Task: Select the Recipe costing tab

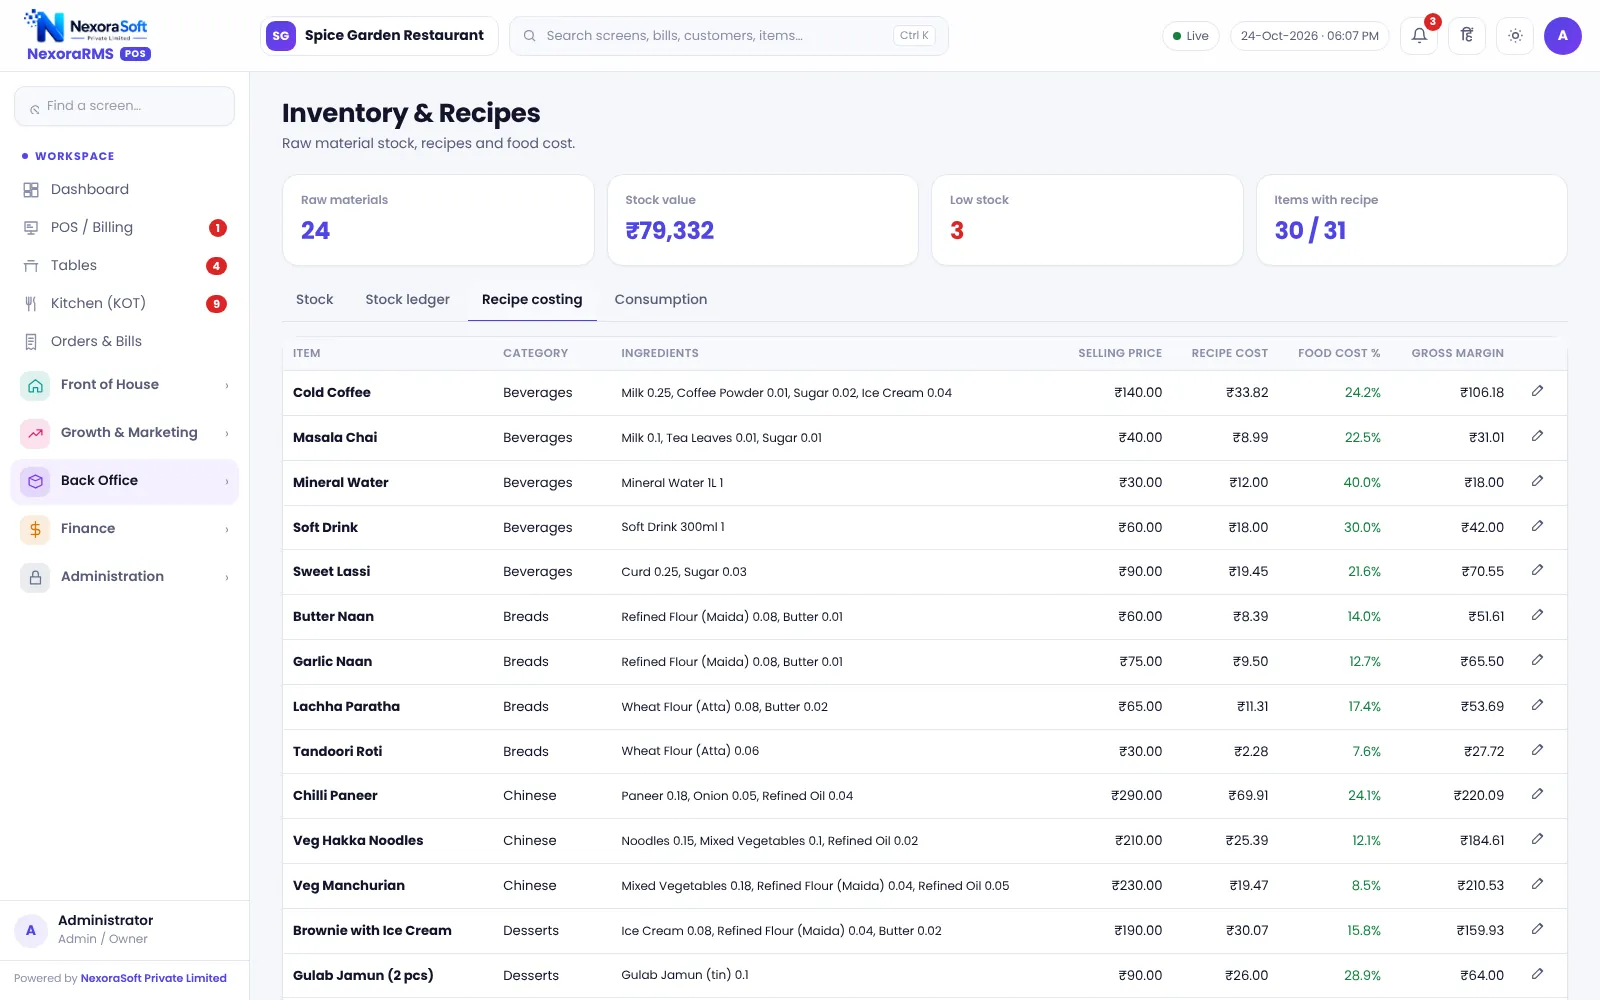Action: click(532, 299)
